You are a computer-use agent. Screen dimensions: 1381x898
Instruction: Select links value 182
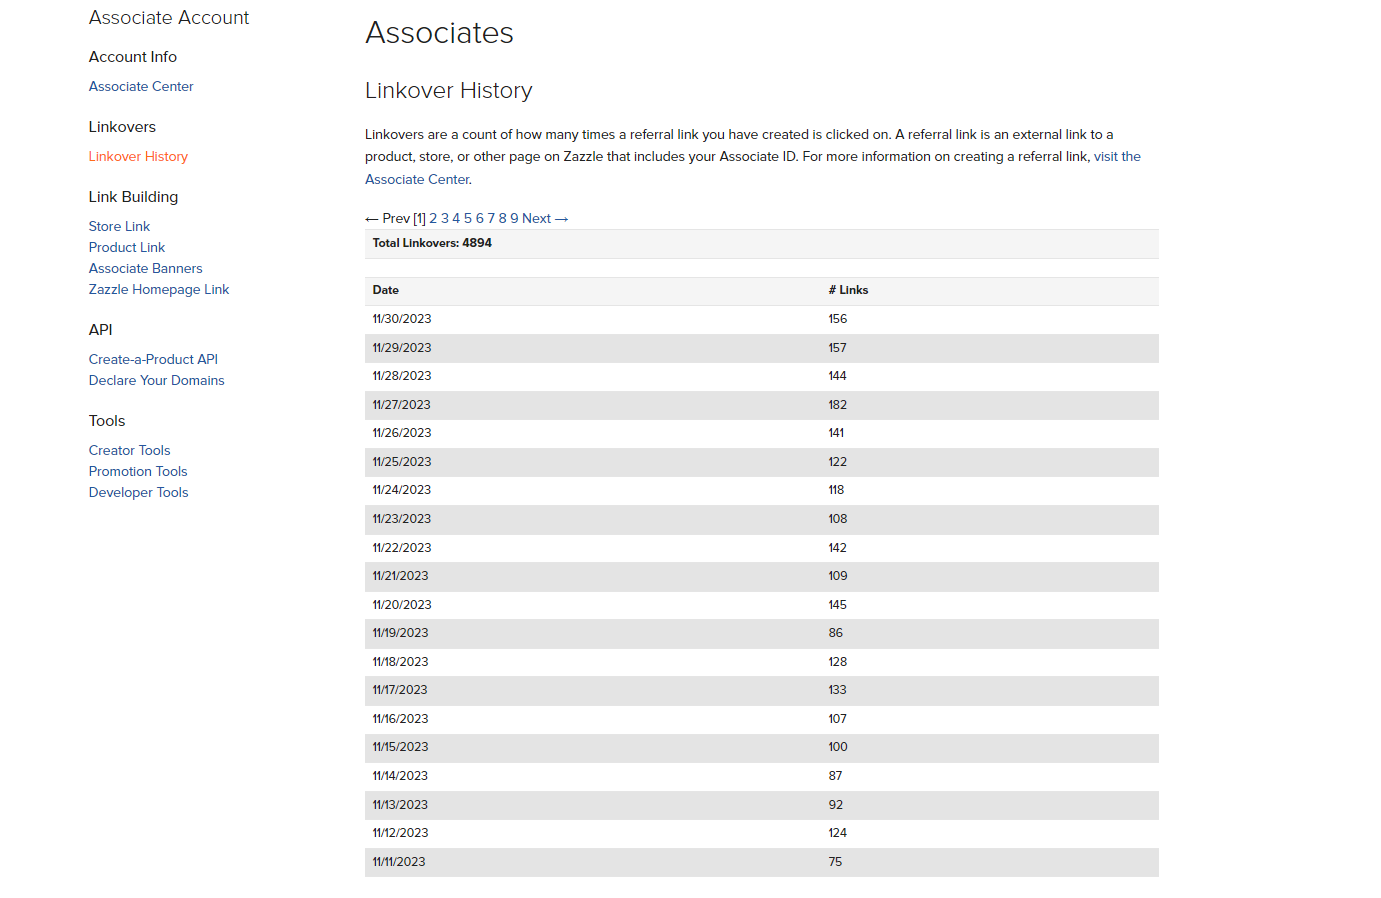click(837, 405)
